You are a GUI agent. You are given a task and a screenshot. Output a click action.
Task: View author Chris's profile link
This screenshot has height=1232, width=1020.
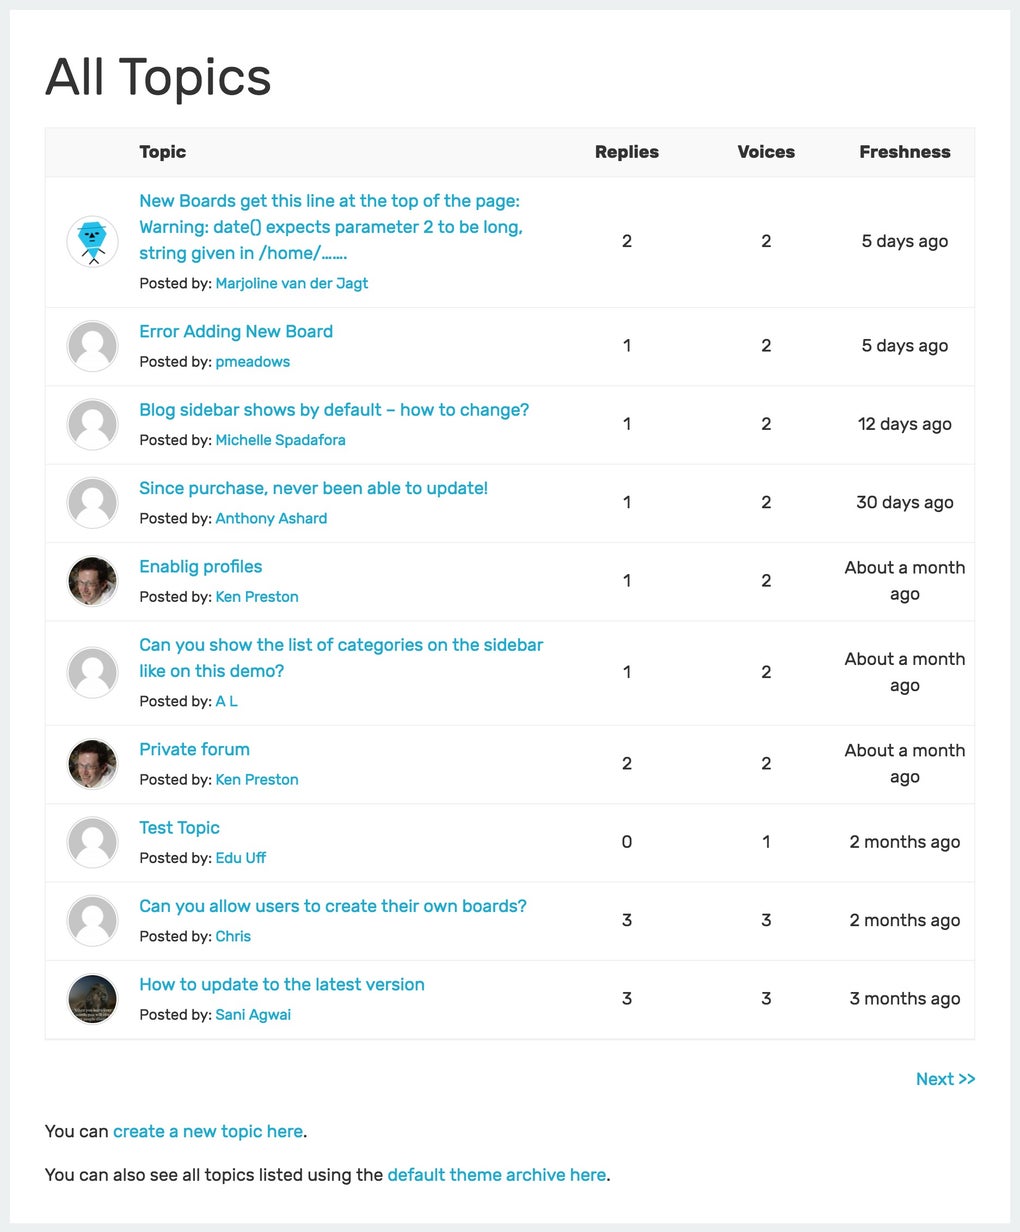(x=233, y=937)
